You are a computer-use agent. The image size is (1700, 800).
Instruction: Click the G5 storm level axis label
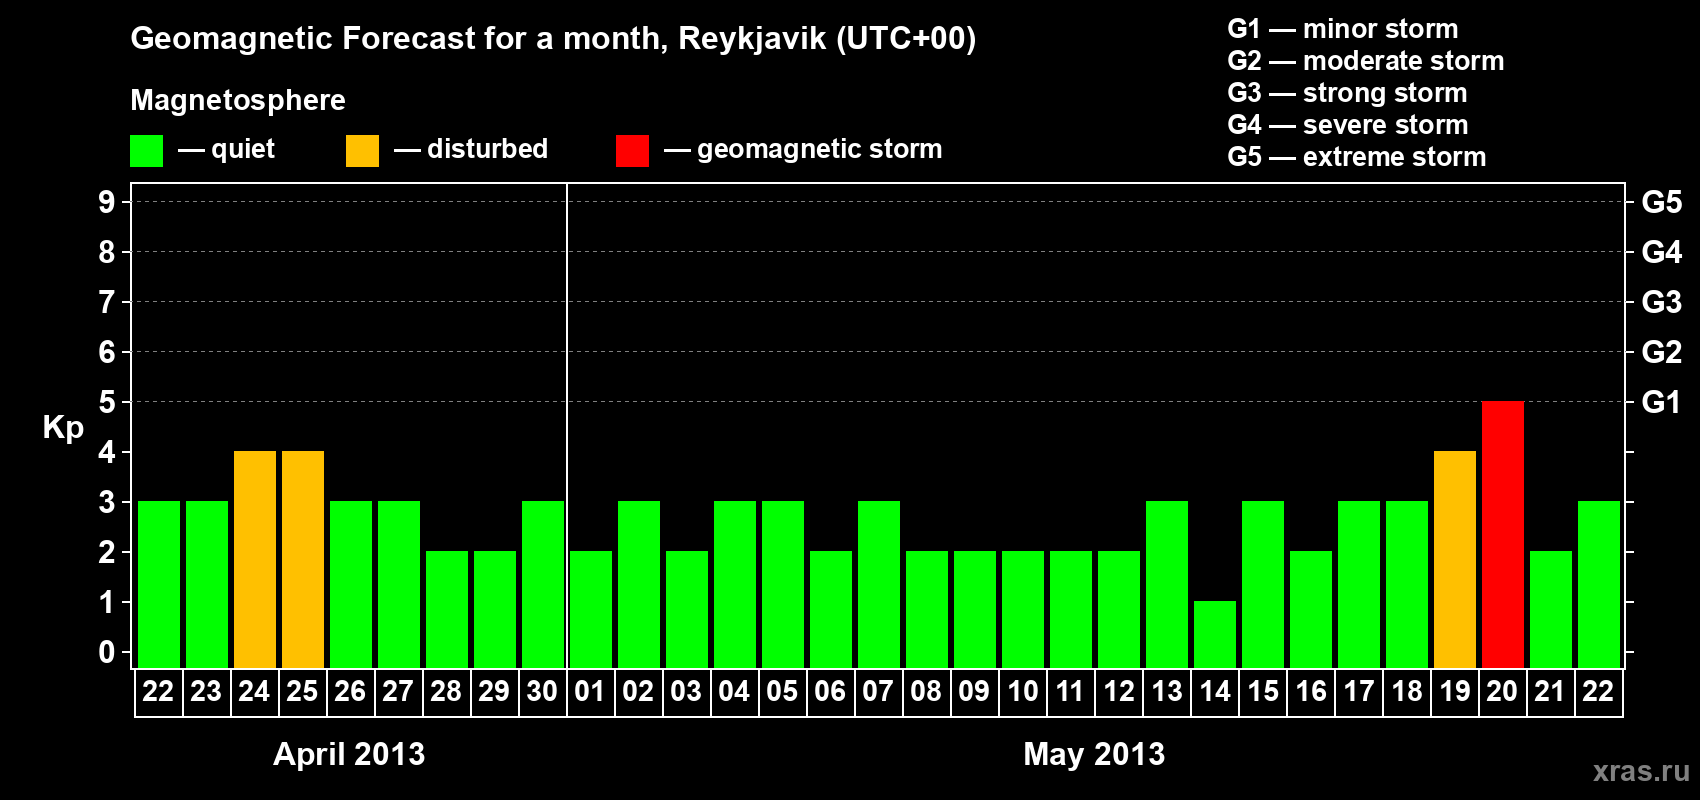coord(1661,202)
